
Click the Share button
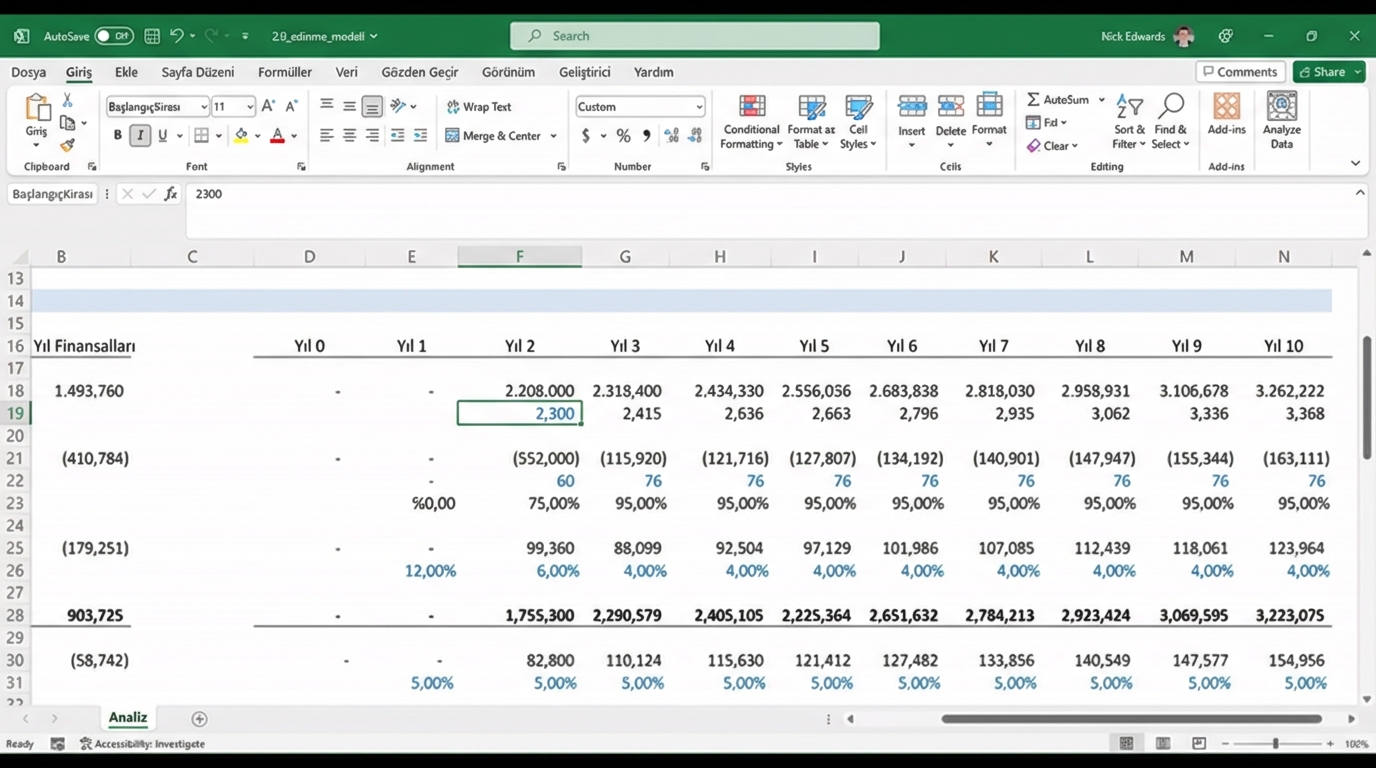(x=1321, y=72)
